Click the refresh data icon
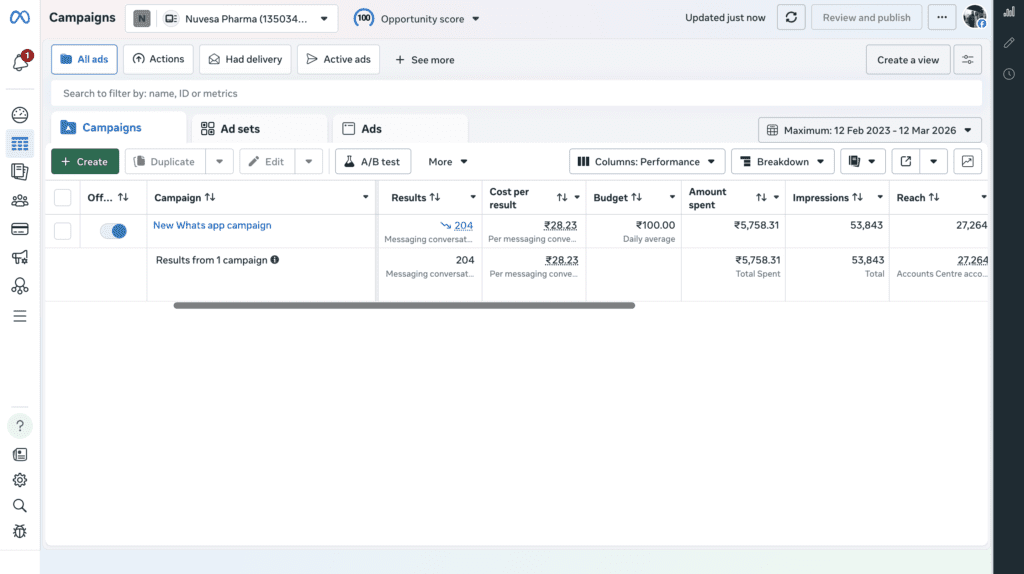The height and width of the screenshot is (574, 1024). pyautogui.click(x=791, y=18)
